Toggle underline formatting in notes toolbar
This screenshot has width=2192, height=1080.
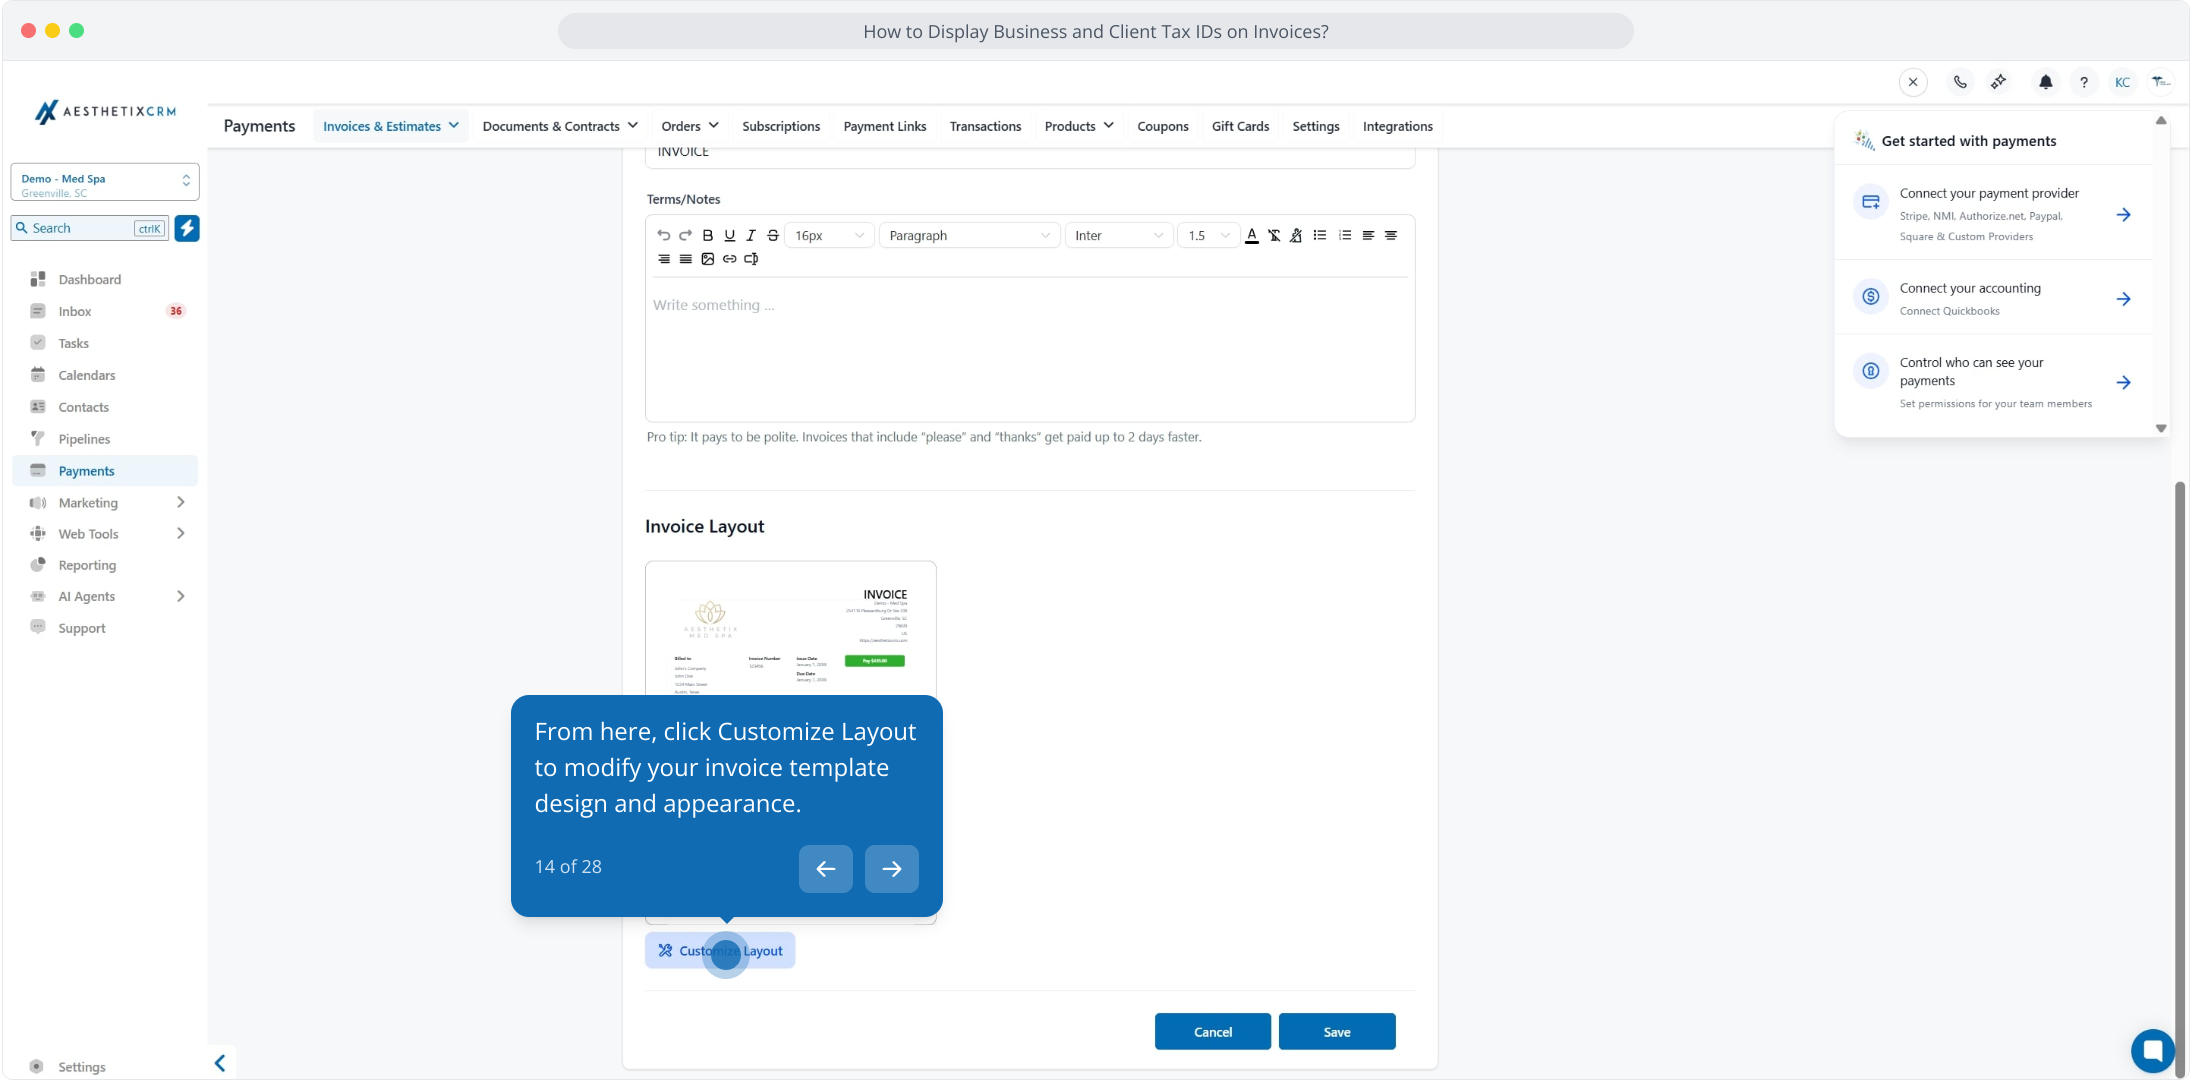(730, 236)
